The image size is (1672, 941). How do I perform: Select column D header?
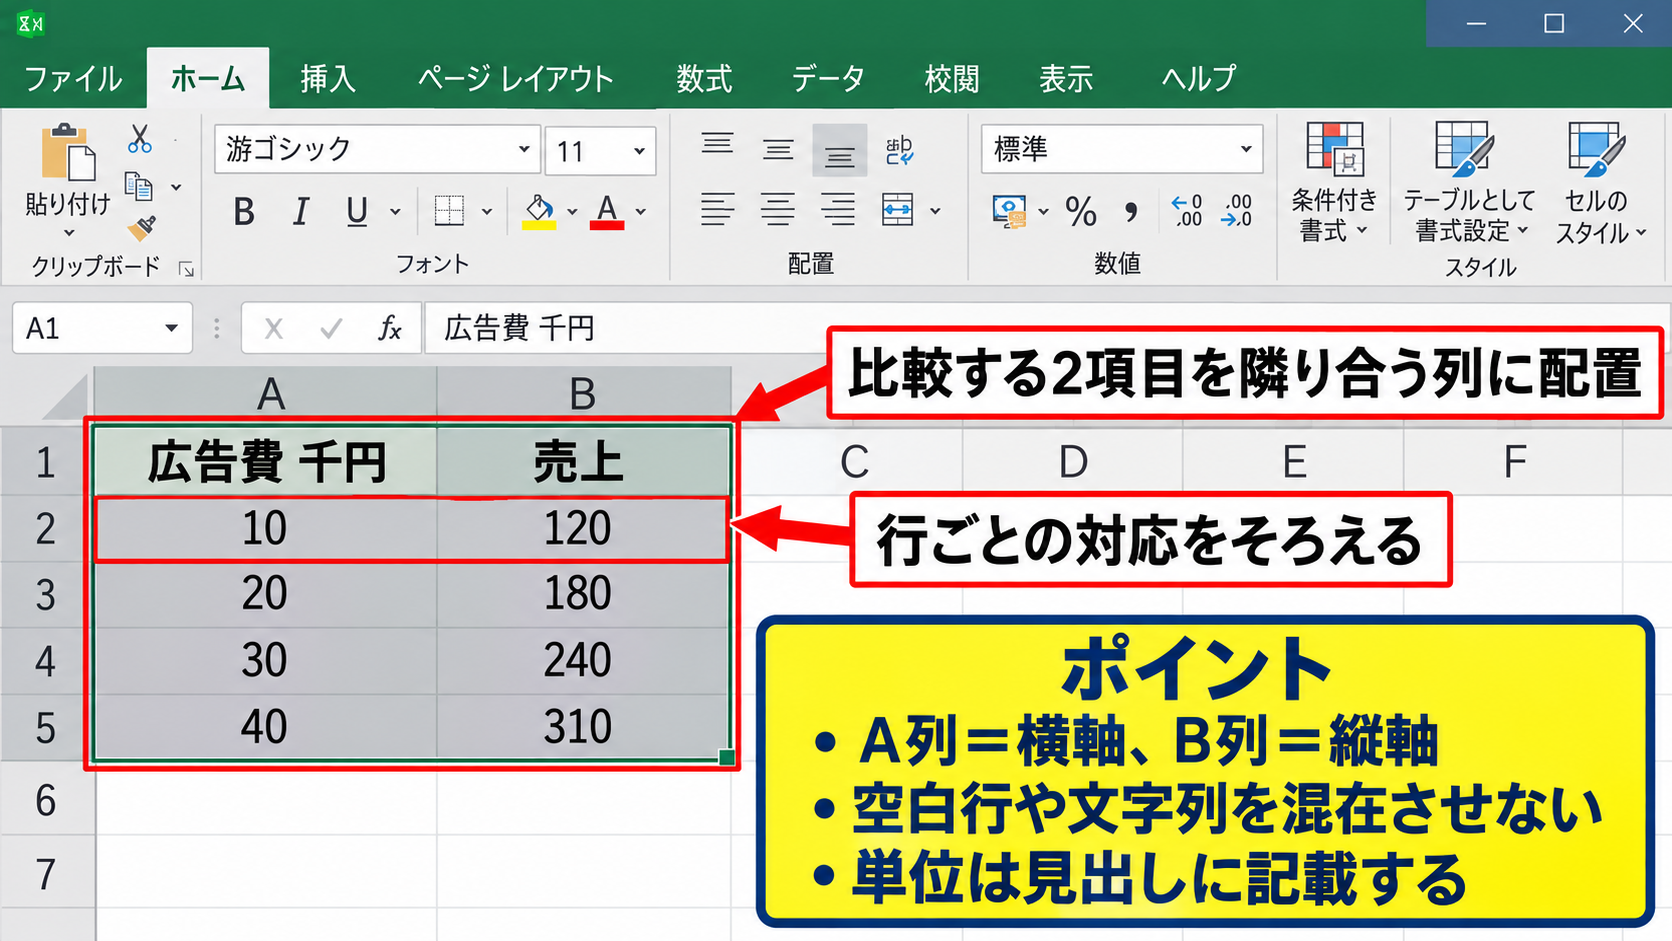(x=1073, y=462)
